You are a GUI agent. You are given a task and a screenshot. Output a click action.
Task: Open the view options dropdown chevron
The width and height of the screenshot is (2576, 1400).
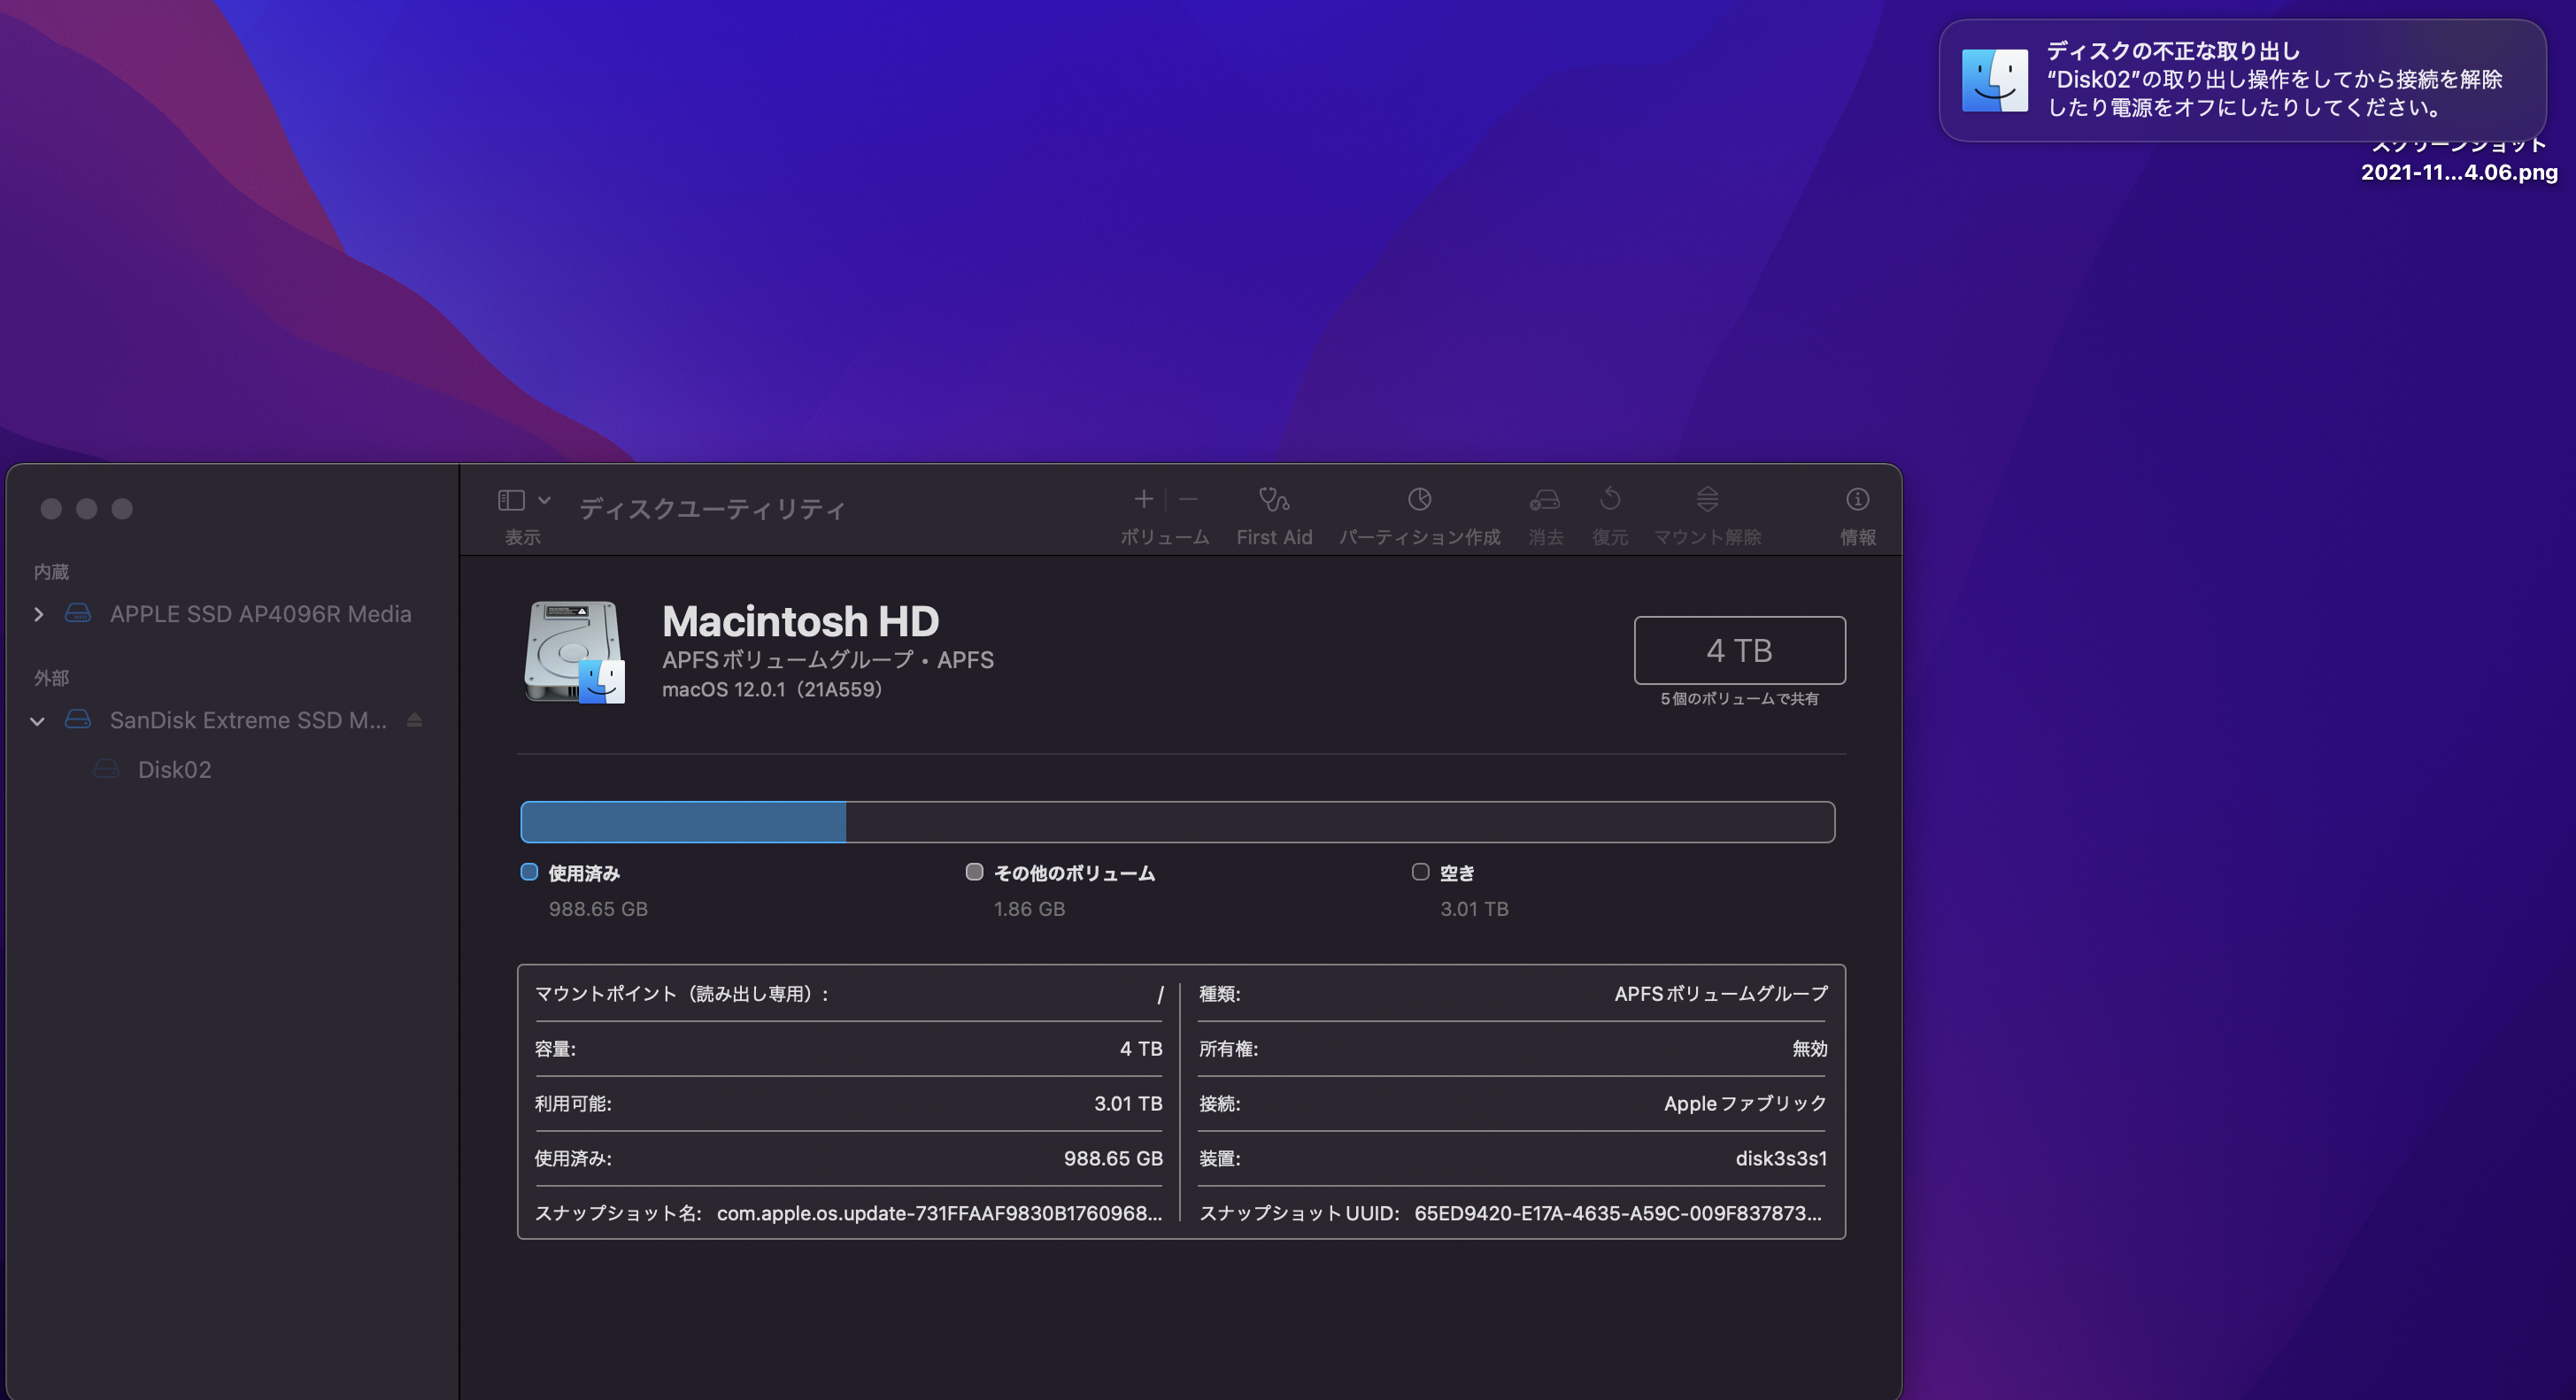(x=544, y=500)
